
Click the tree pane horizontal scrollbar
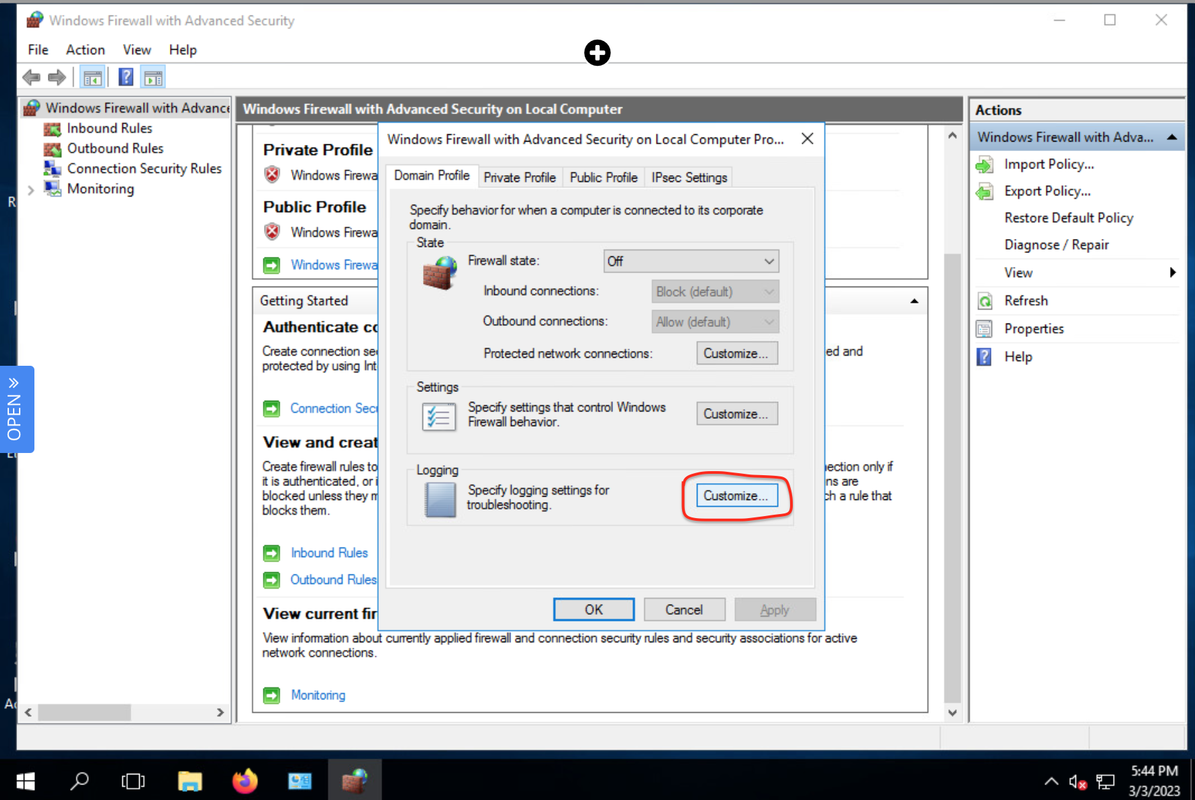tap(84, 712)
